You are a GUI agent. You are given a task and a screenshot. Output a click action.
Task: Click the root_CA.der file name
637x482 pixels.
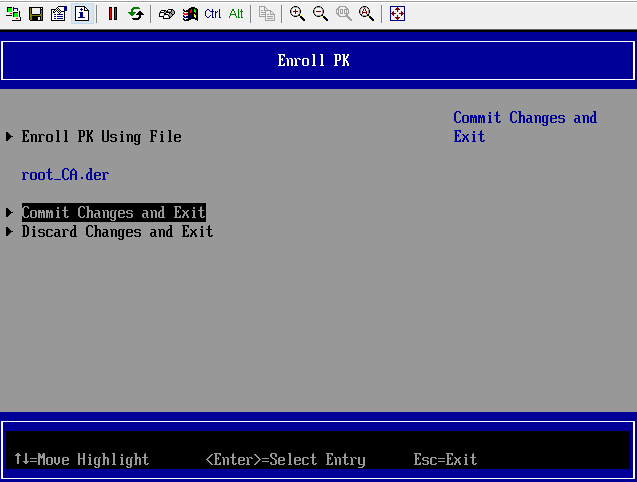coord(65,175)
